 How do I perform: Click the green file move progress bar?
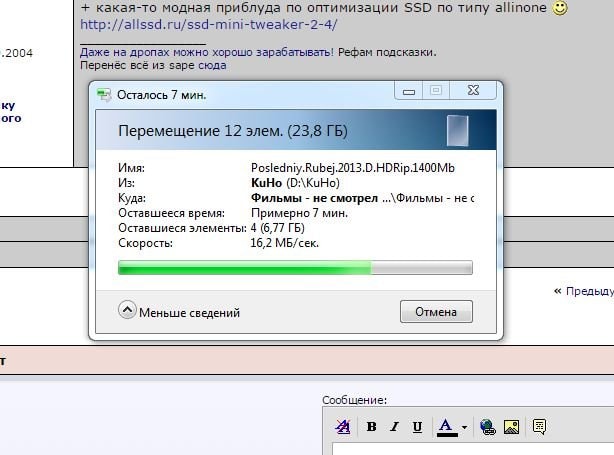point(295,267)
